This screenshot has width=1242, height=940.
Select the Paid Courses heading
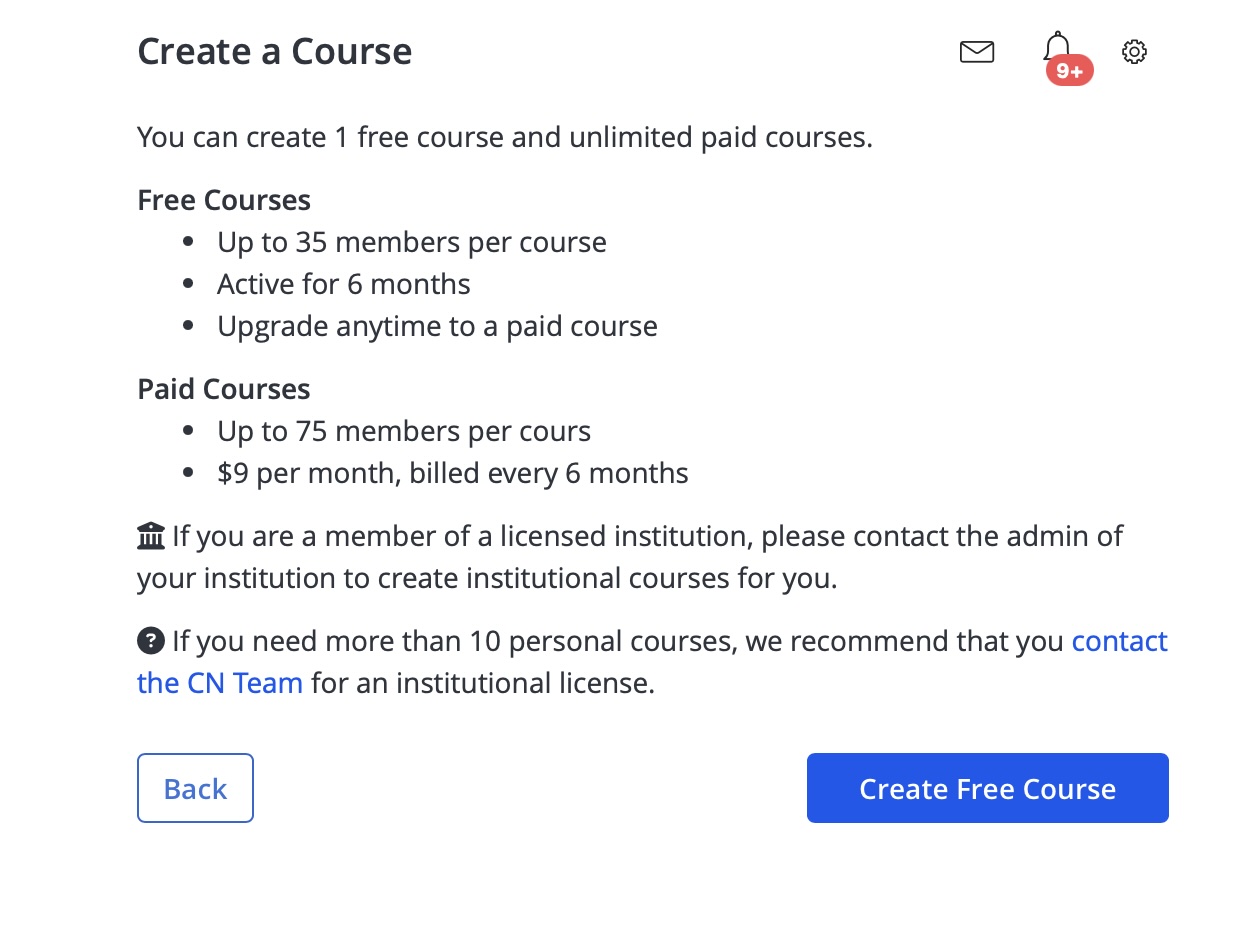click(224, 389)
